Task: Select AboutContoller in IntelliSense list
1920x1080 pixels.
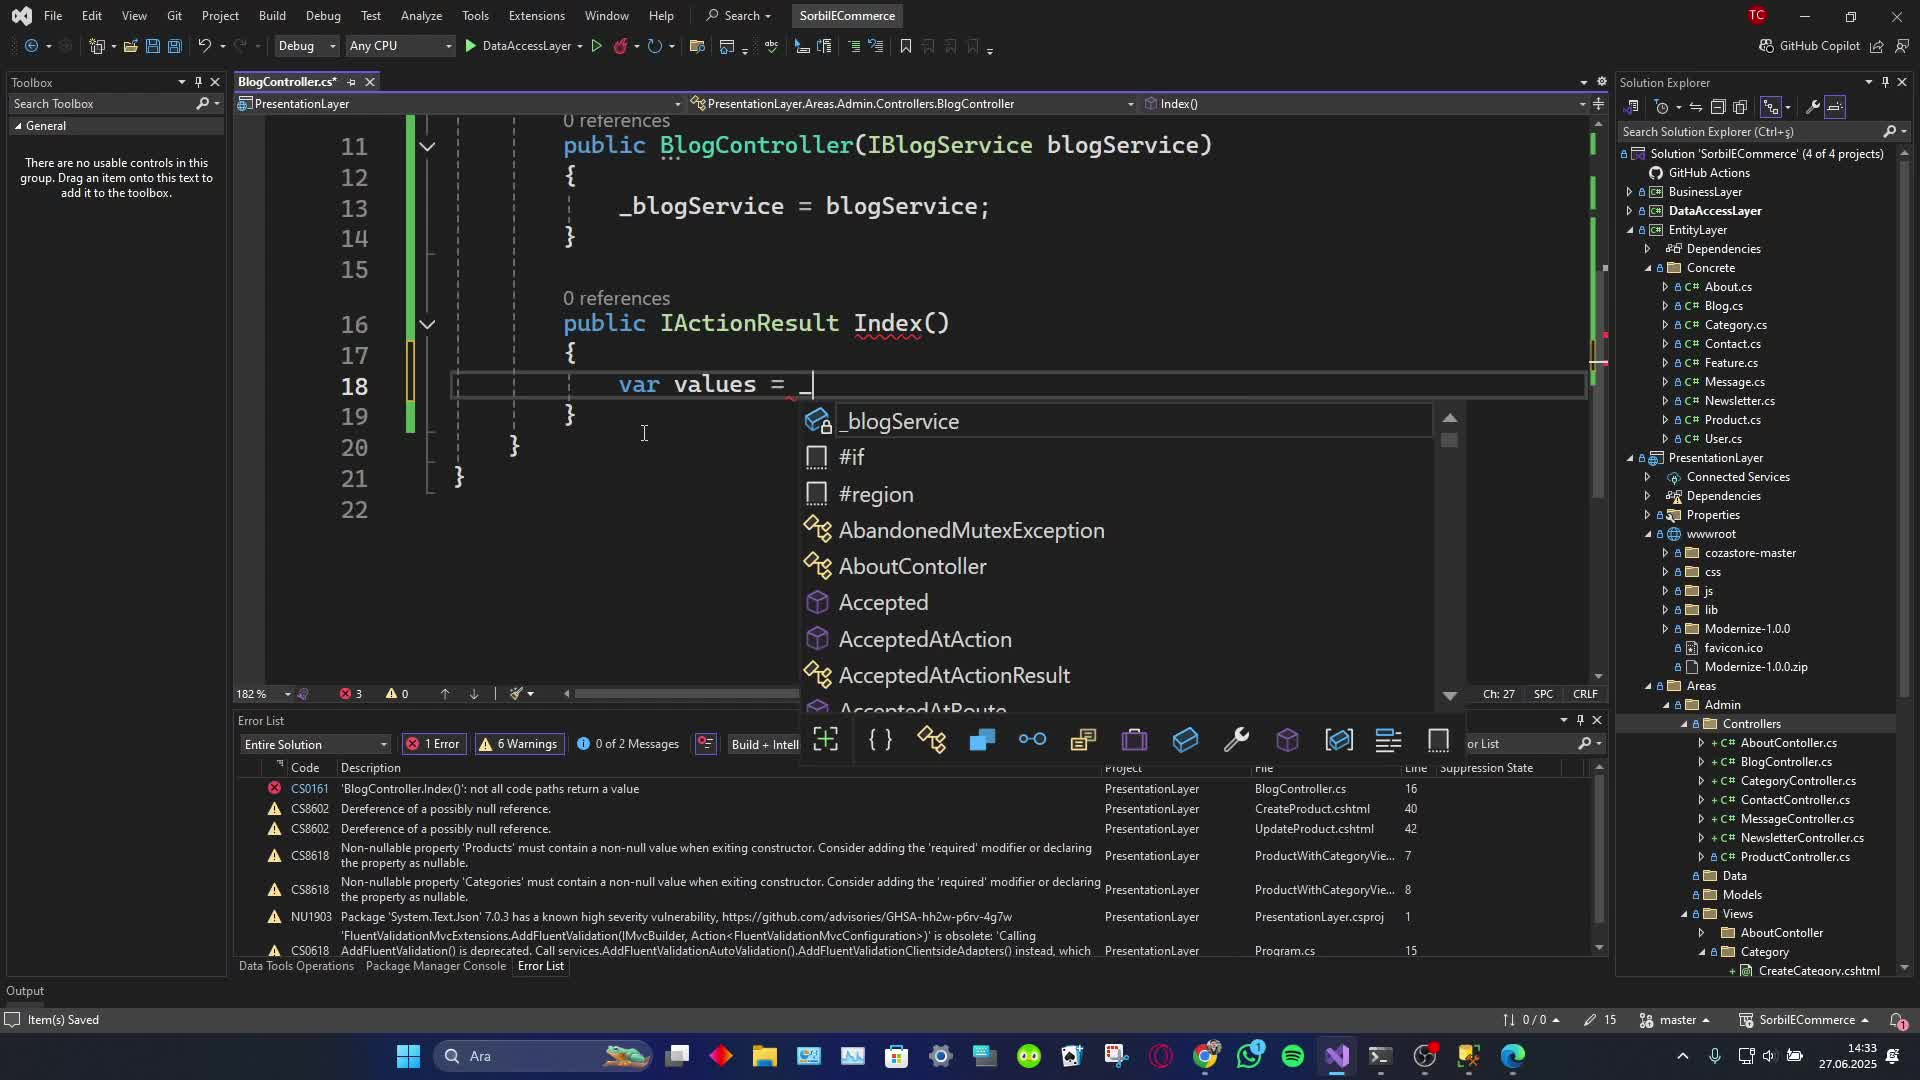Action: [x=1117, y=566]
